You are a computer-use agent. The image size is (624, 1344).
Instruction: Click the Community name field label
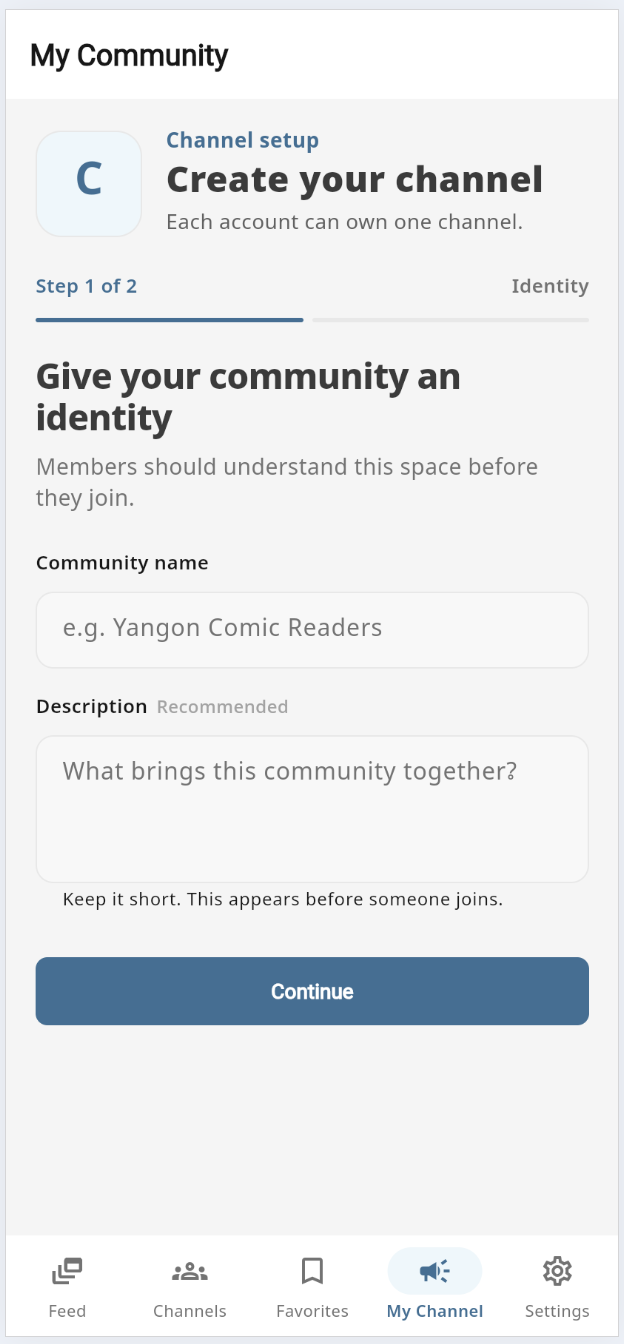coord(122,563)
